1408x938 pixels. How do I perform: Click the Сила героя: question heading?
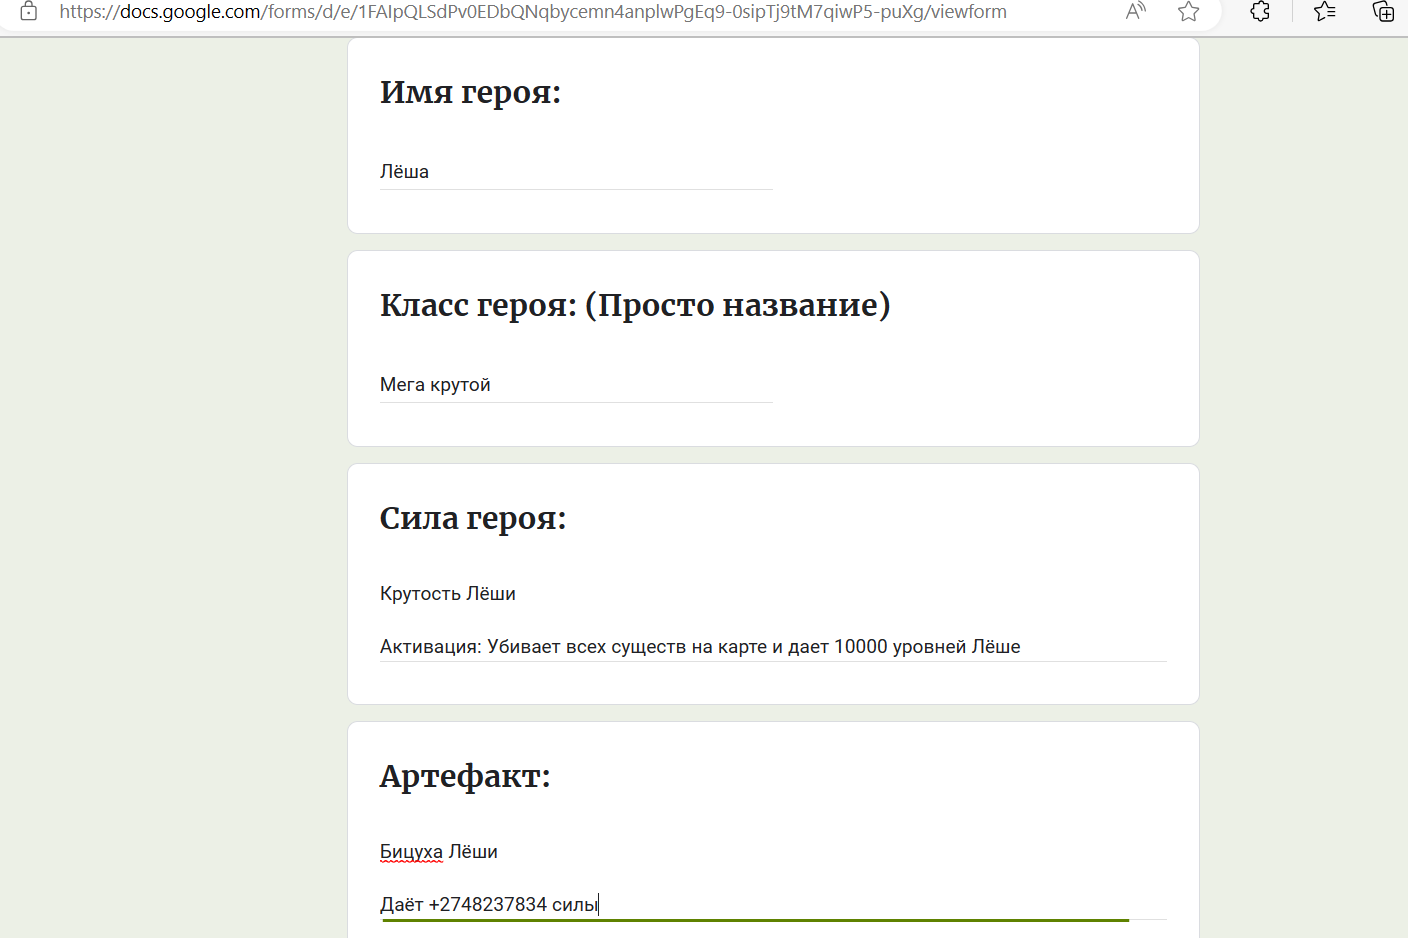[473, 518]
